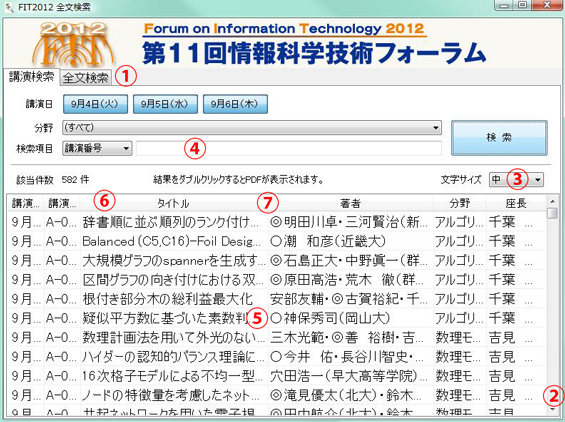Viewport: 565px width, 422px height.
Task: Click the FIT 2012 logo image
Action: click(x=74, y=44)
